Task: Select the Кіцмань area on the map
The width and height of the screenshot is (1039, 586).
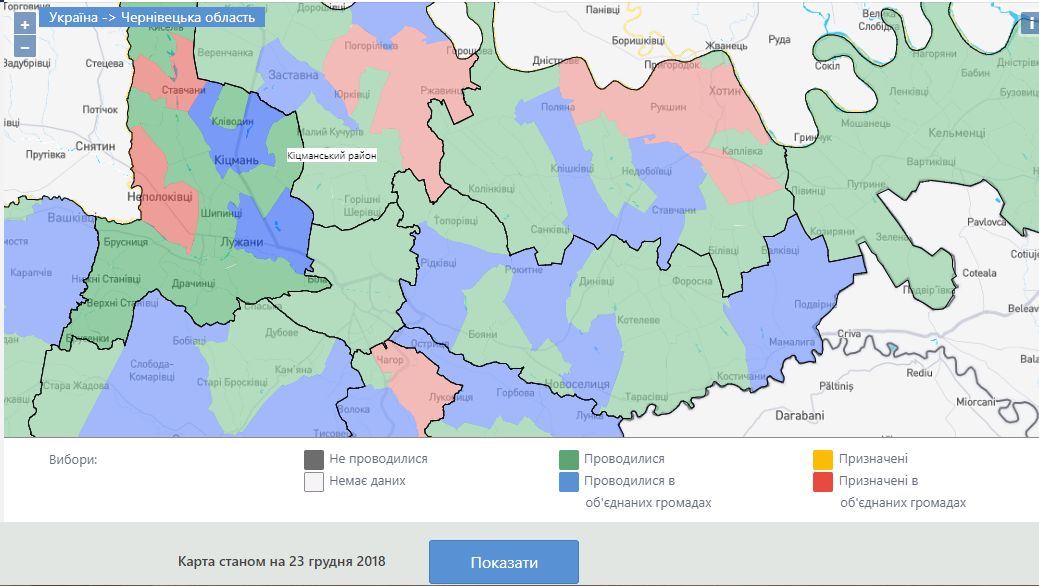Action: click(237, 160)
